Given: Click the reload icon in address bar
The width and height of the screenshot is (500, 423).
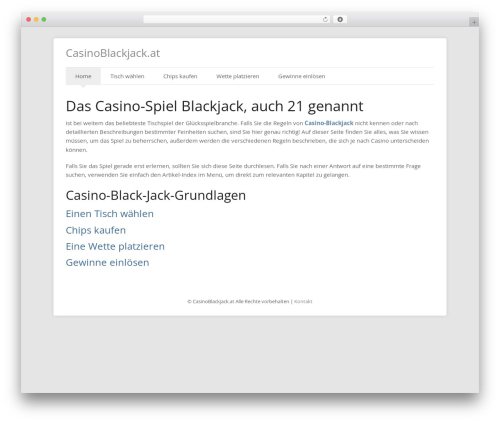Looking at the screenshot, I should point(325,20).
